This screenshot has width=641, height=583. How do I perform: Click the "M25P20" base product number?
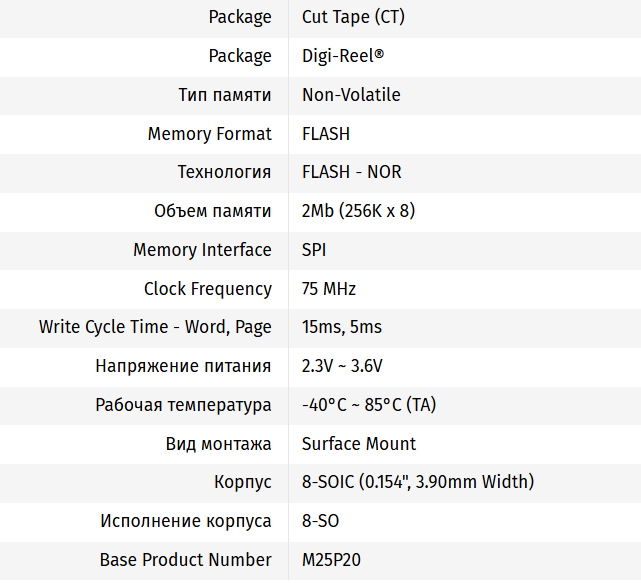331,560
